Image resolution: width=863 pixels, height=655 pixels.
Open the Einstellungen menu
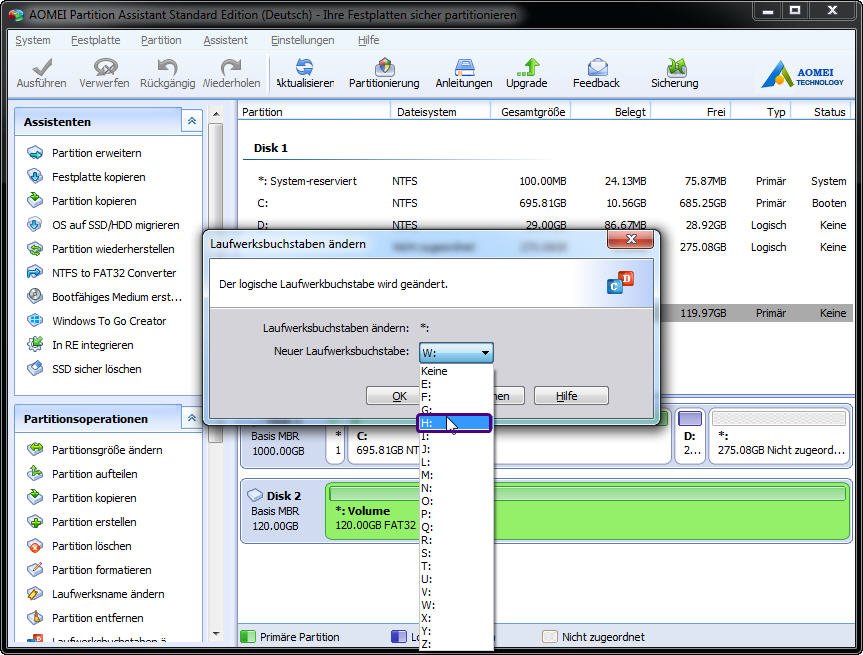302,40
